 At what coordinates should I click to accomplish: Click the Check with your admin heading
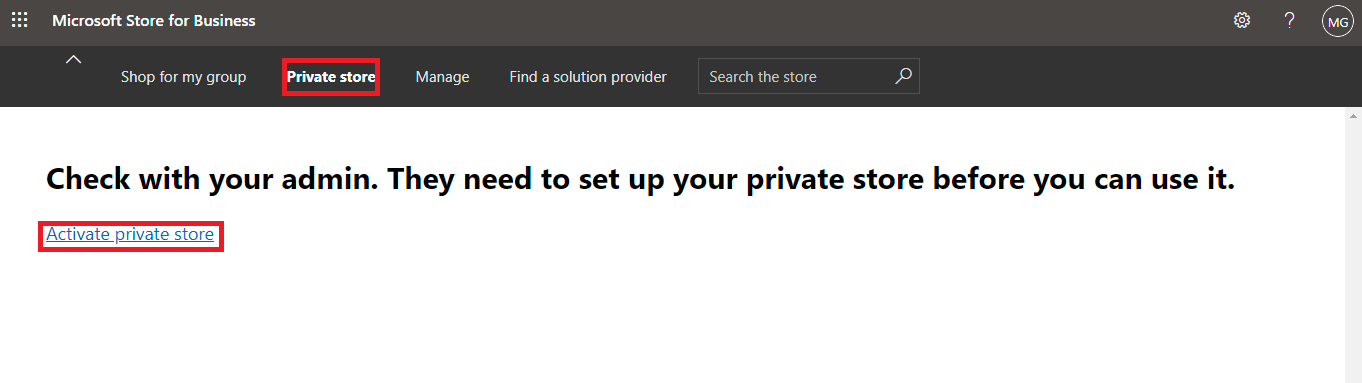(641, 180)
